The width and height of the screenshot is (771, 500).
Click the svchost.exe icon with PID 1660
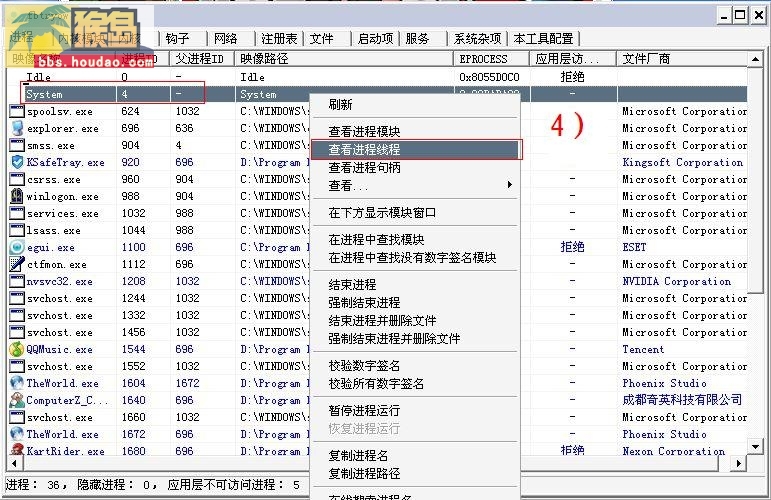pos(17,417)
